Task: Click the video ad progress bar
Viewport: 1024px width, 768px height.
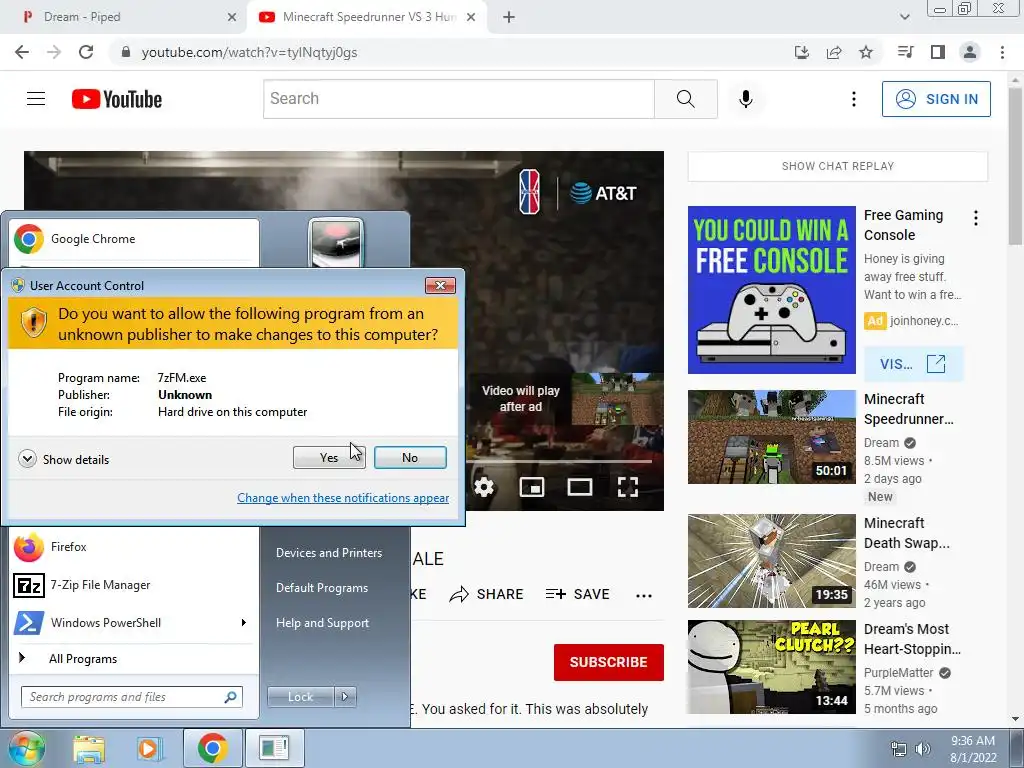Action: 558,461
